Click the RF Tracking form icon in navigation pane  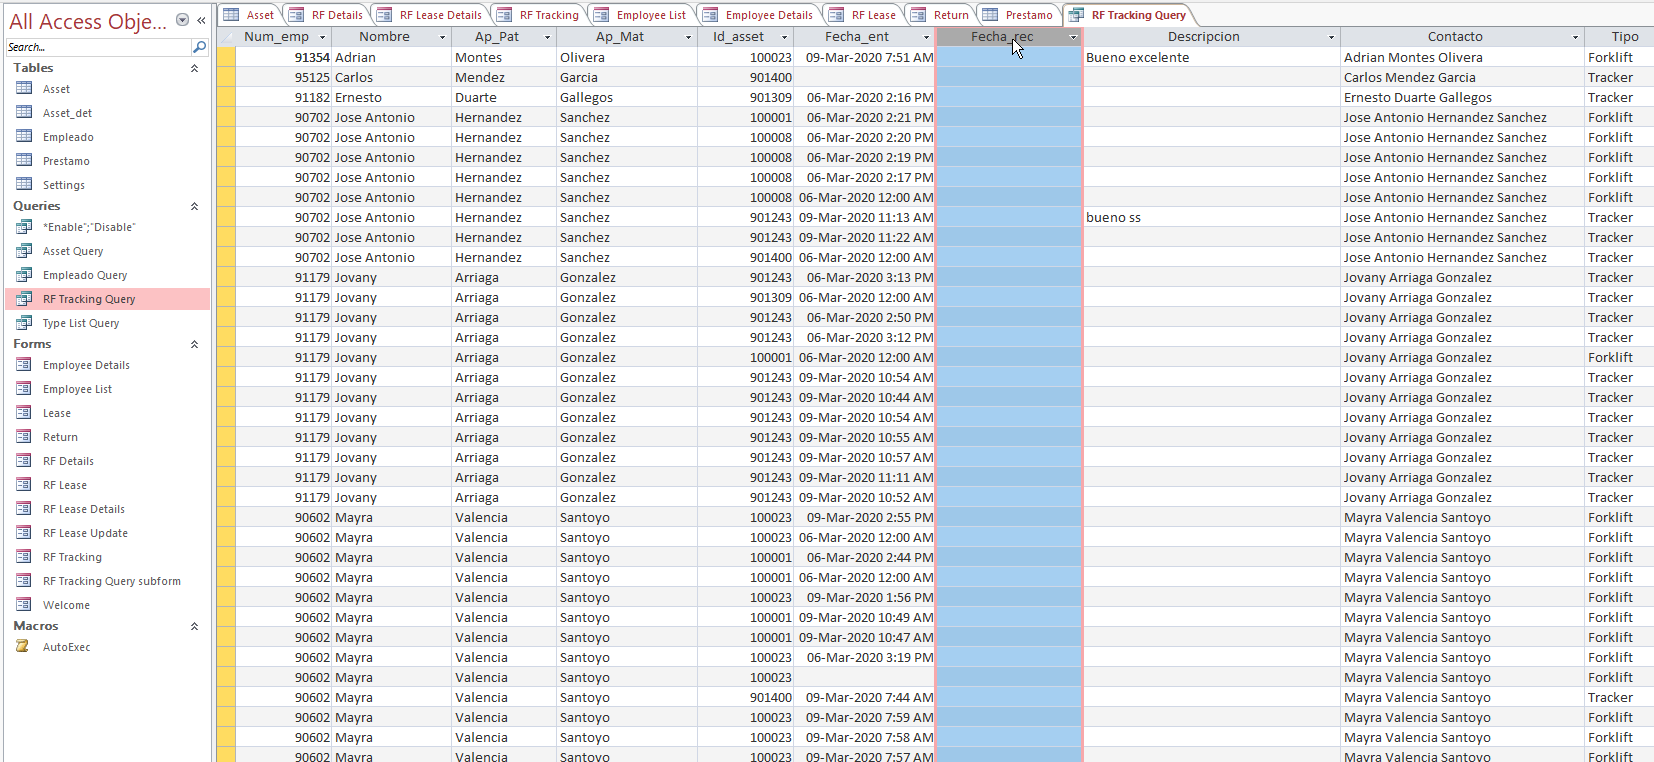(24, 556)
